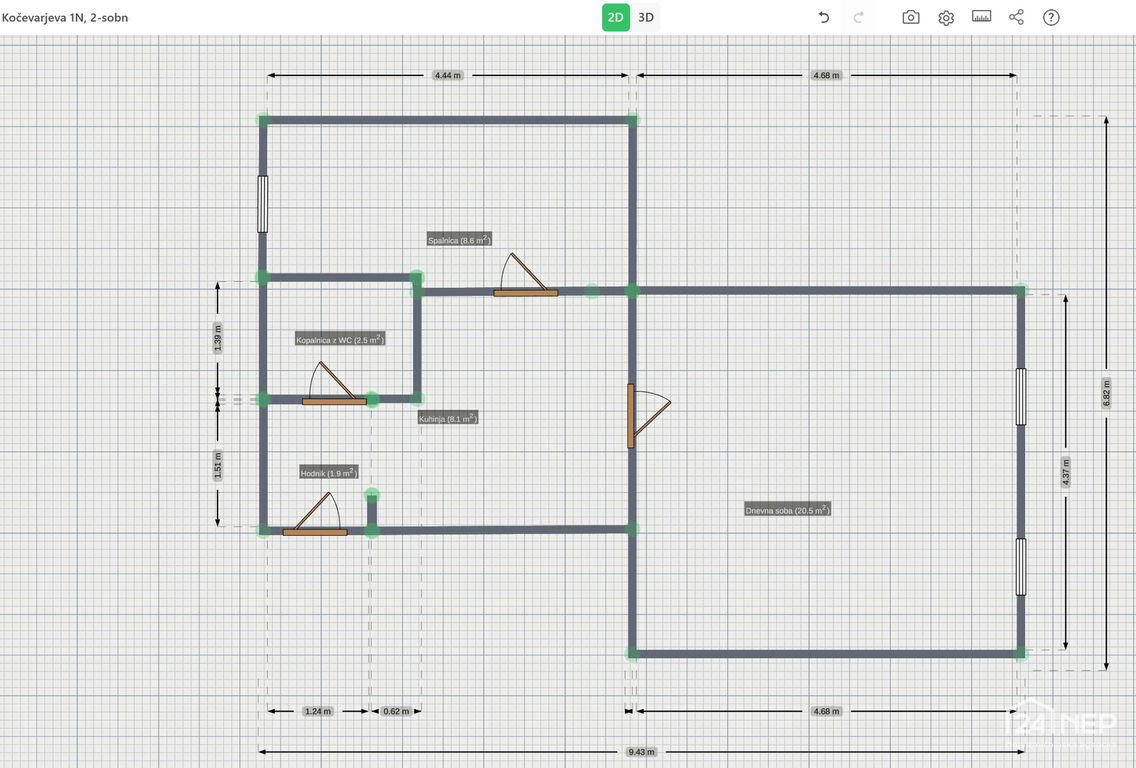Select the Kopalnica z WC room label
1136x768 pixels.
tap(340, 340)
